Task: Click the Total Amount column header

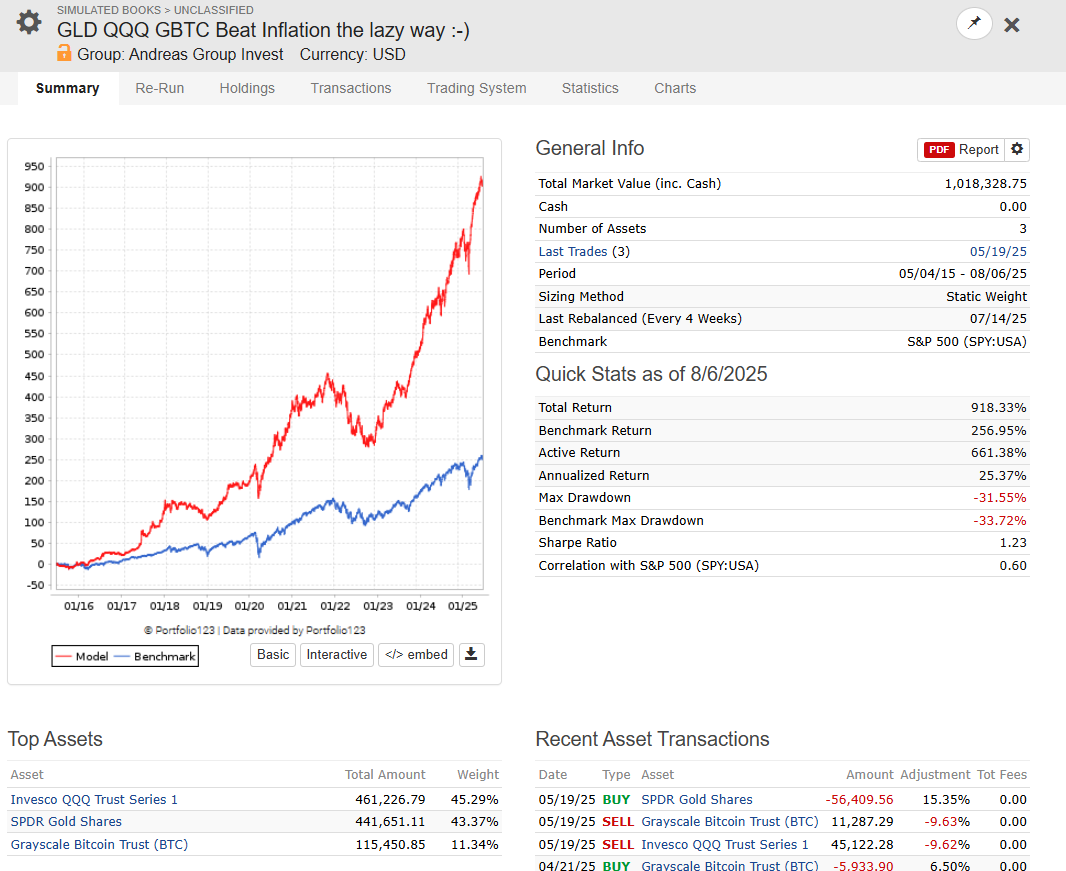Action: click(385, 774)
